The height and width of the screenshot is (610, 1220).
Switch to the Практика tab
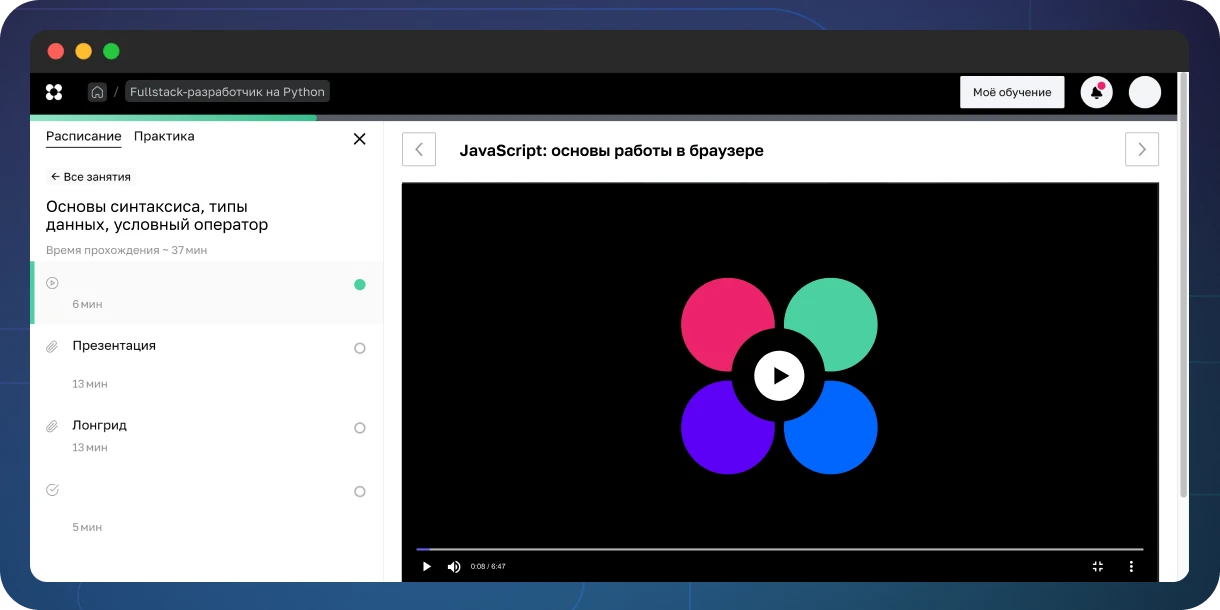coord(164,136)
